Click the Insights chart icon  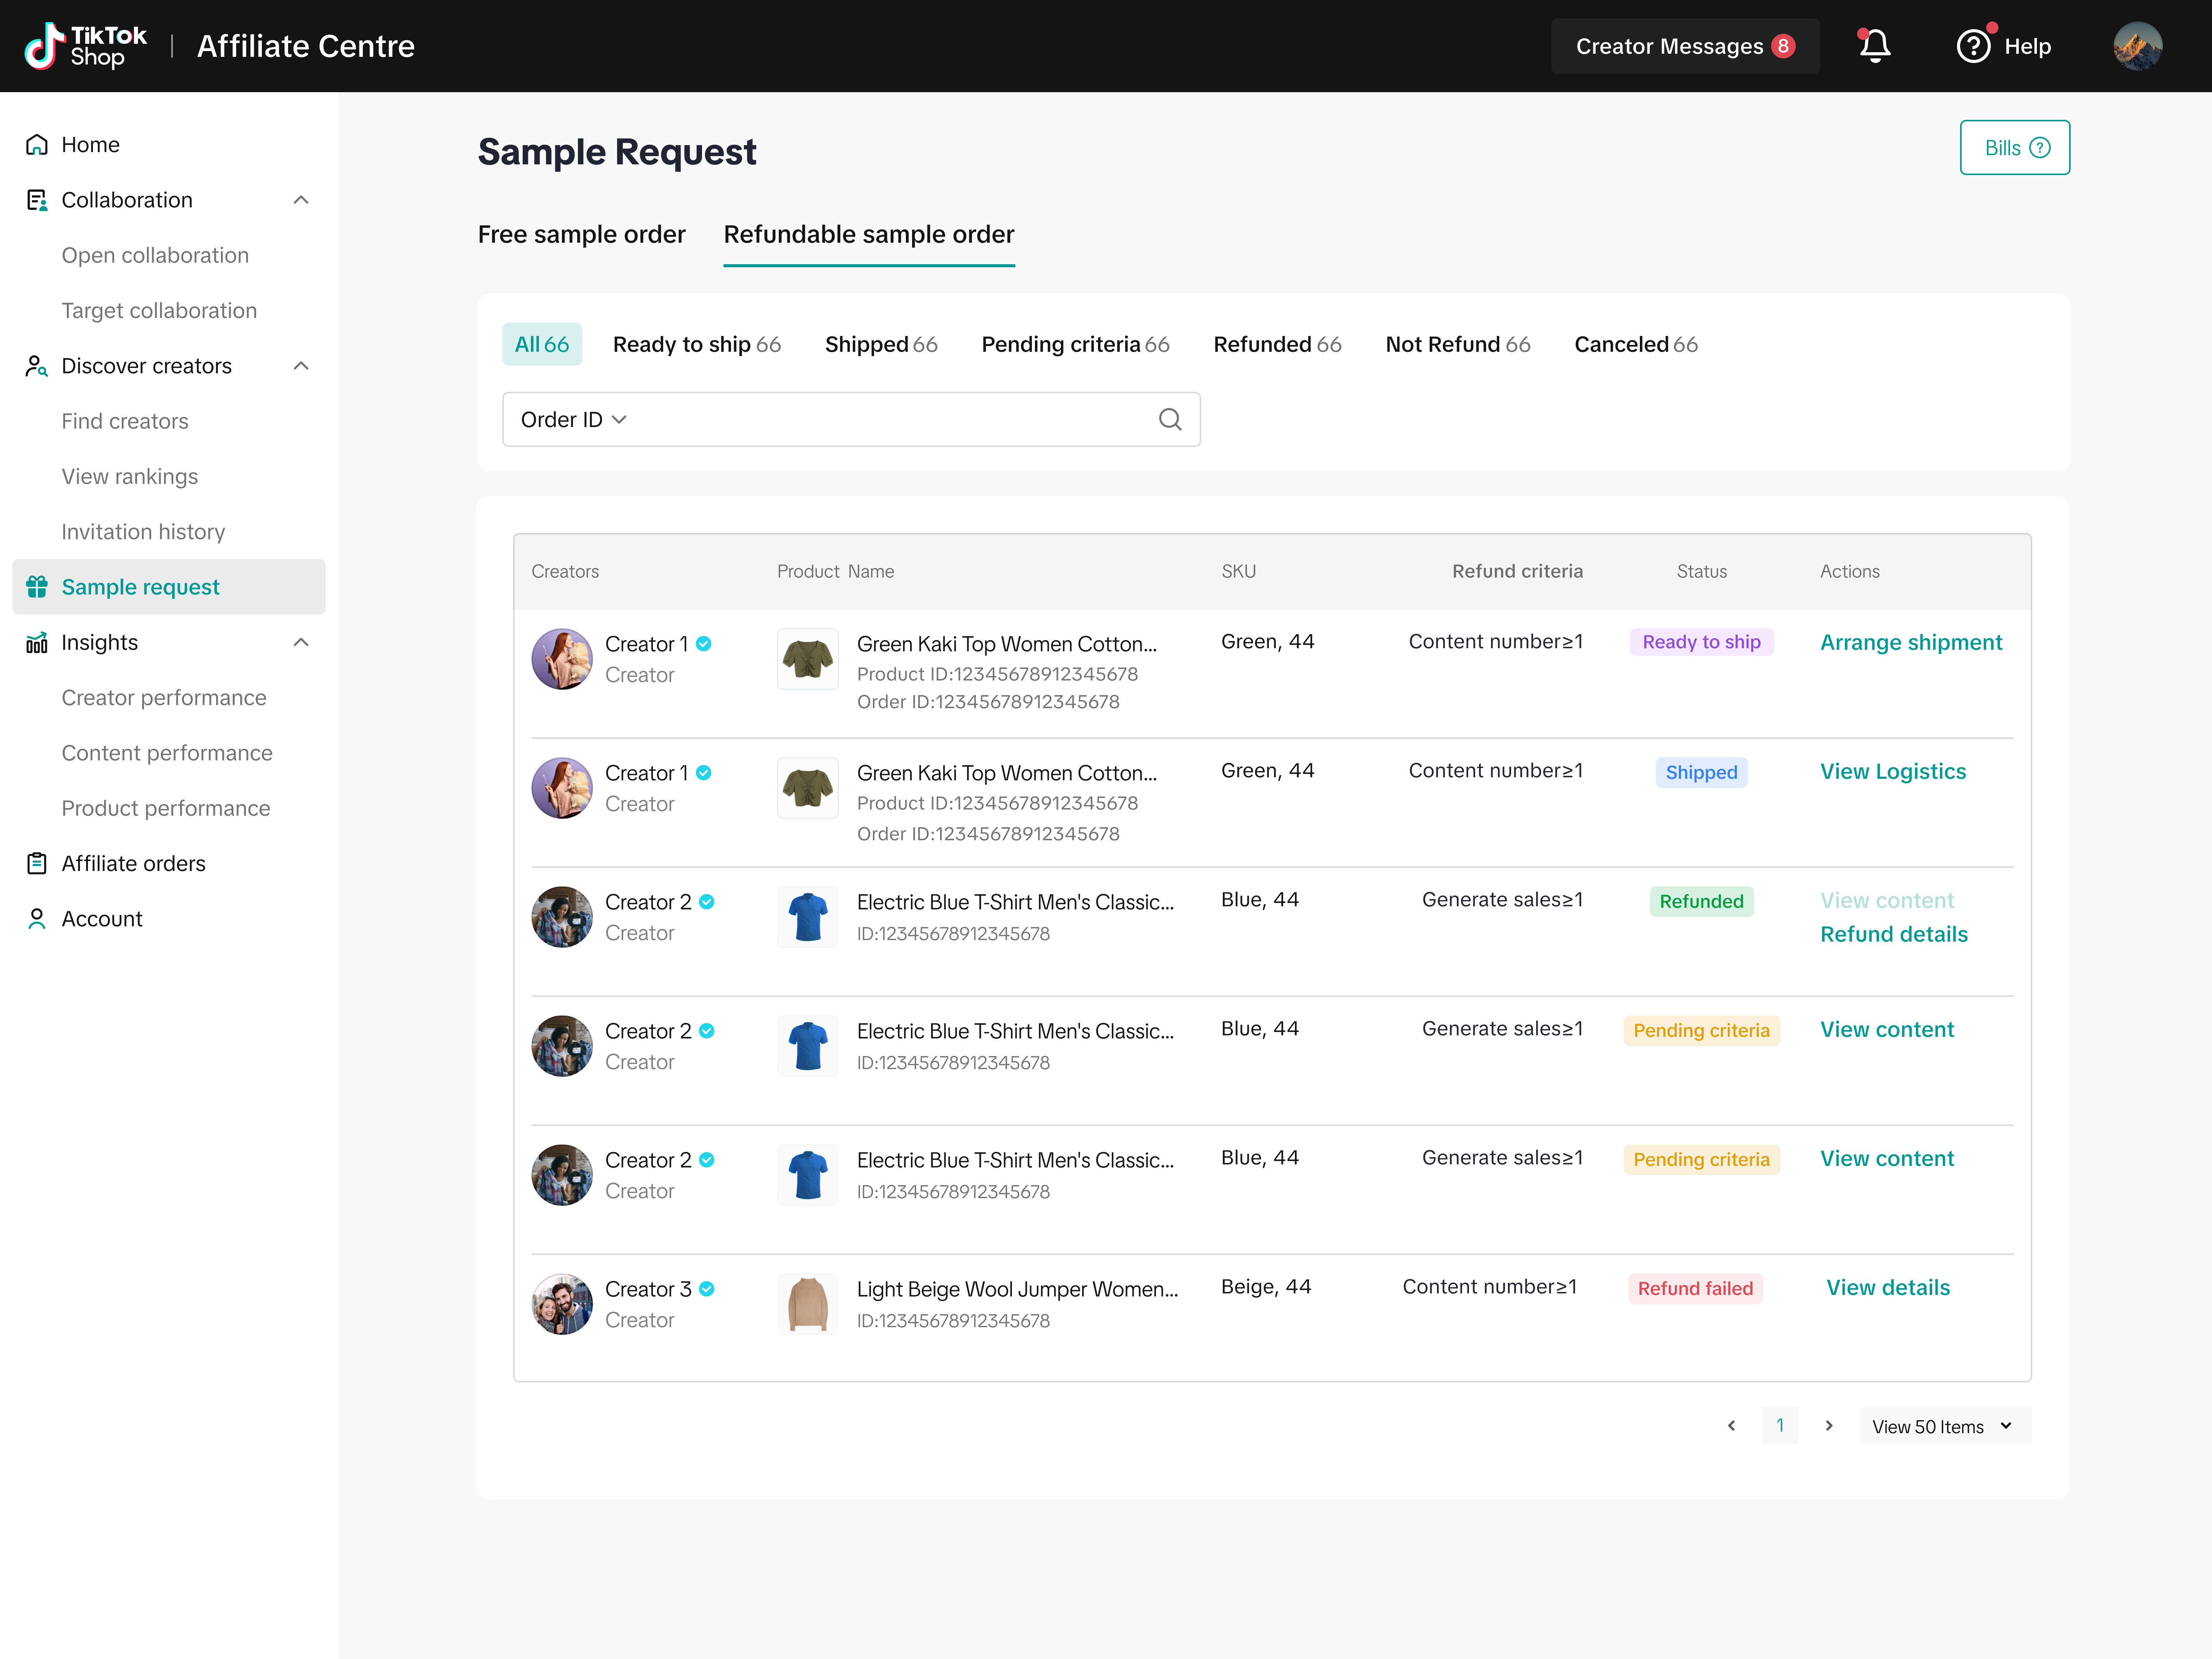click(x=37, y=642)
